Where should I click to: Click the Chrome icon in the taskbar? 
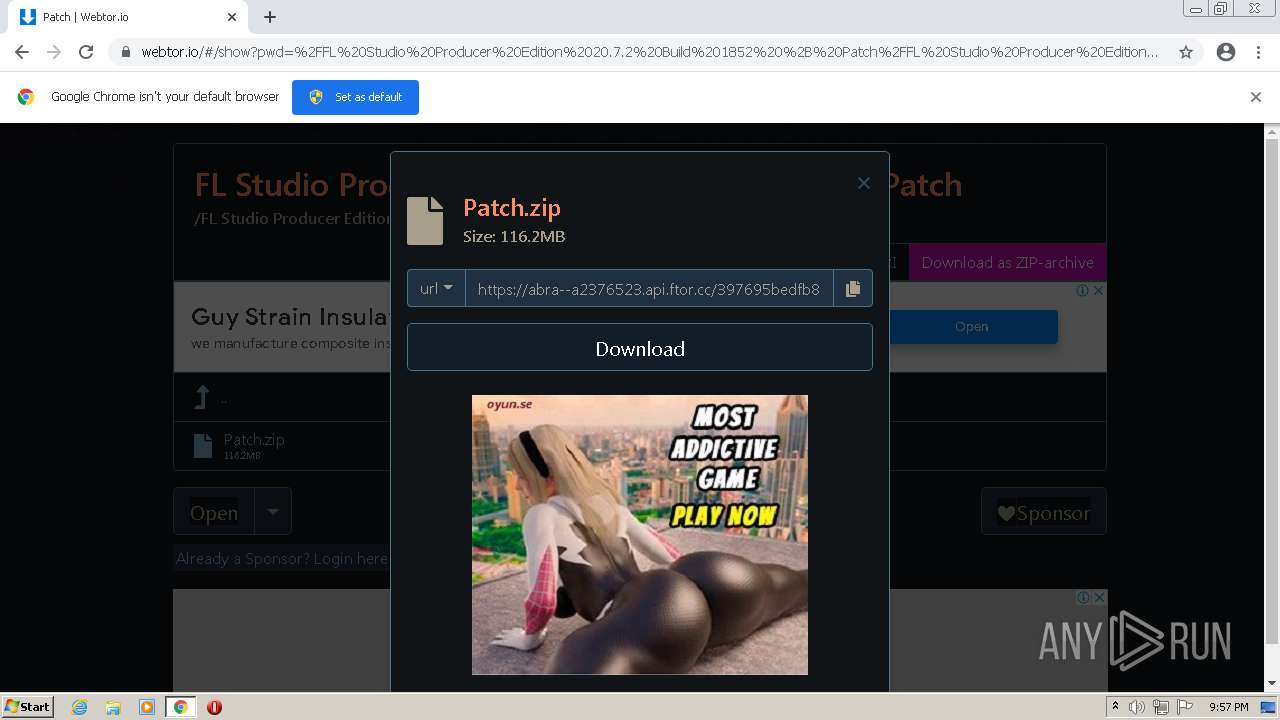[180, 707]
